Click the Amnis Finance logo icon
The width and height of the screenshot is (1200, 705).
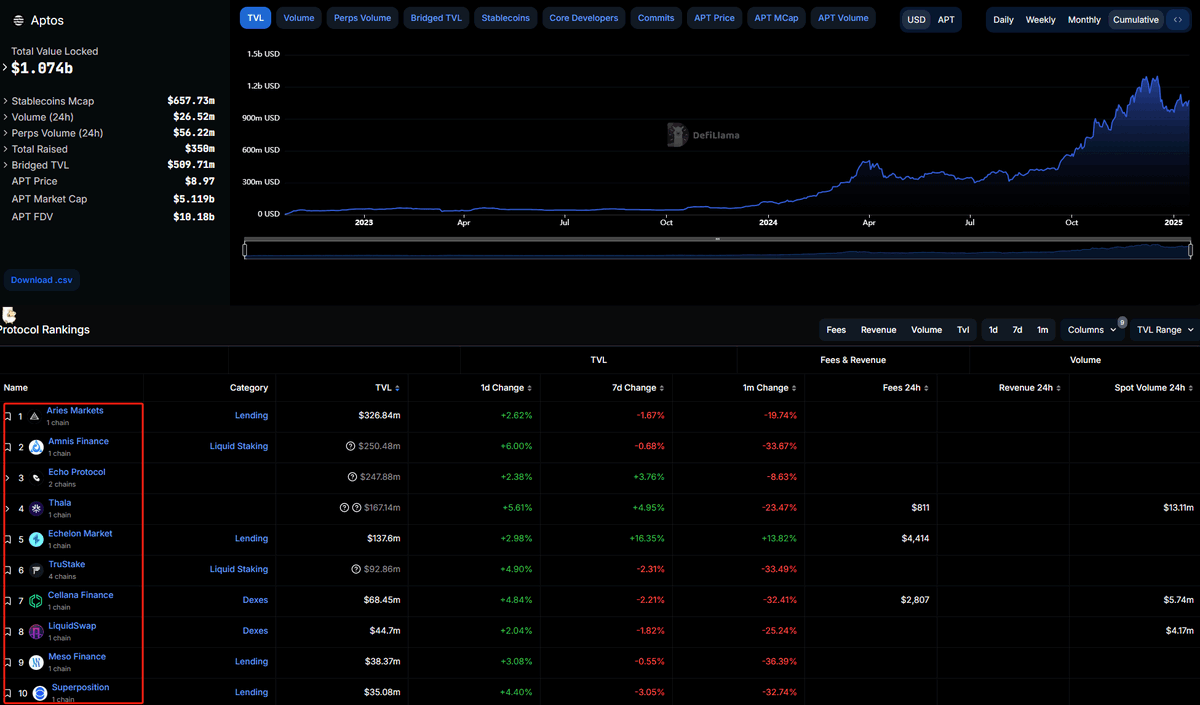point(36,447)
